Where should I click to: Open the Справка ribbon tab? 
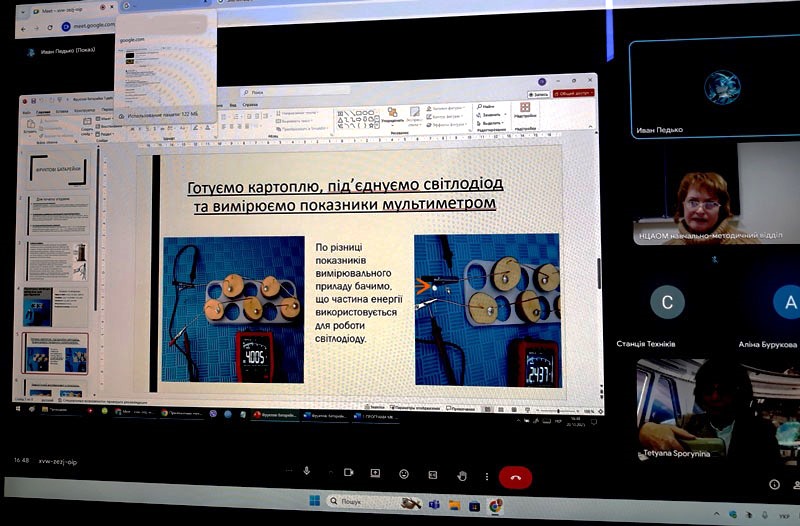[x=250, y=104]
